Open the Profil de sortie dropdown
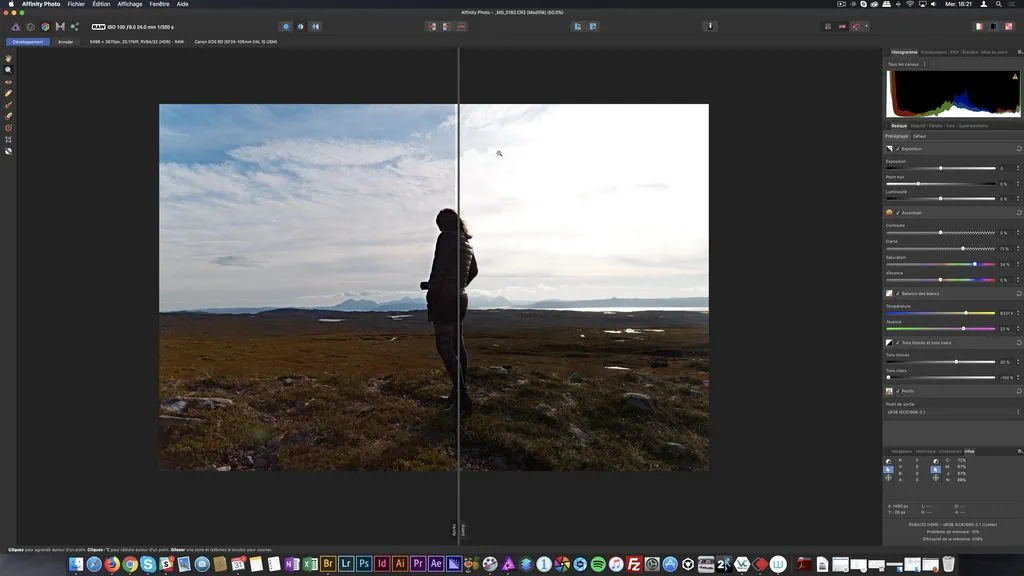 (x=950, y=411)
